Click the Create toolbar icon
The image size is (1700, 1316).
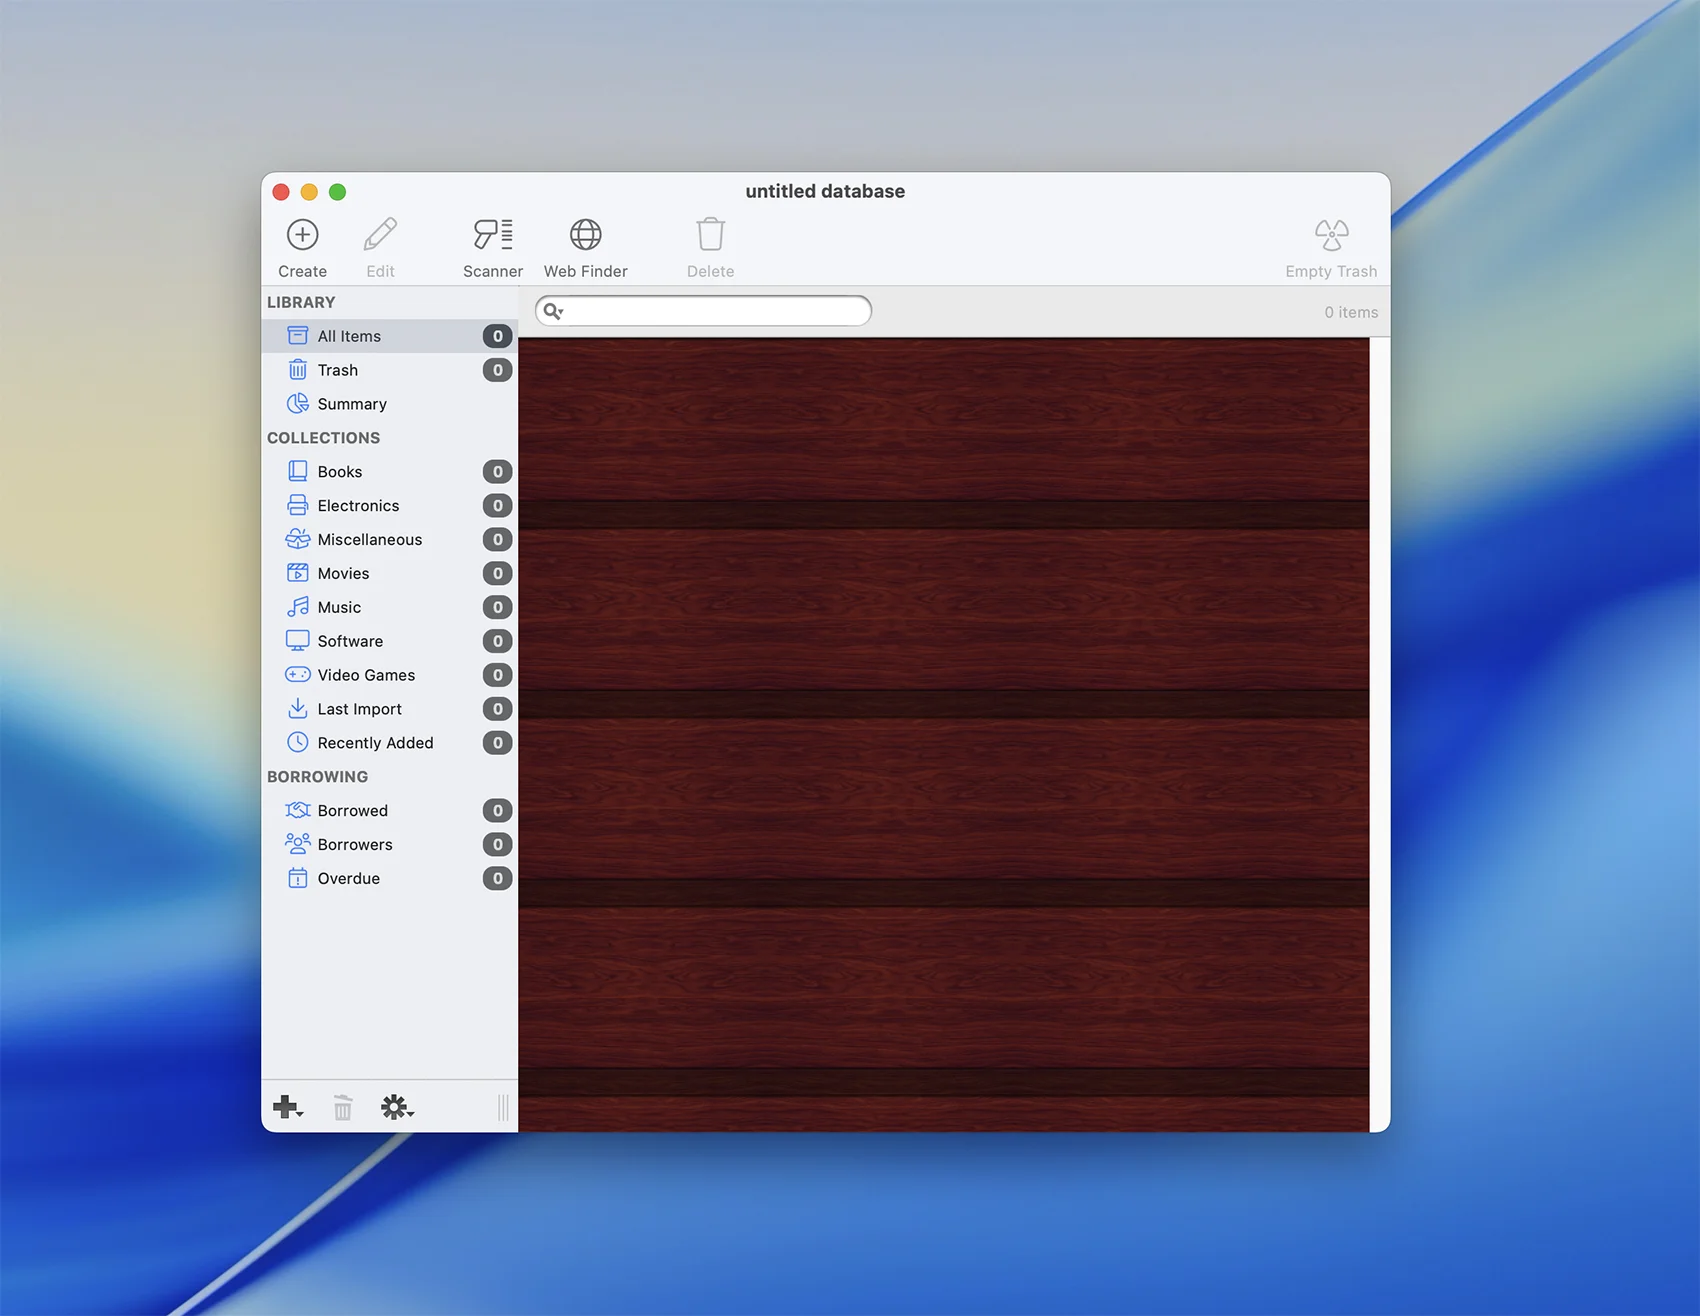302,235
